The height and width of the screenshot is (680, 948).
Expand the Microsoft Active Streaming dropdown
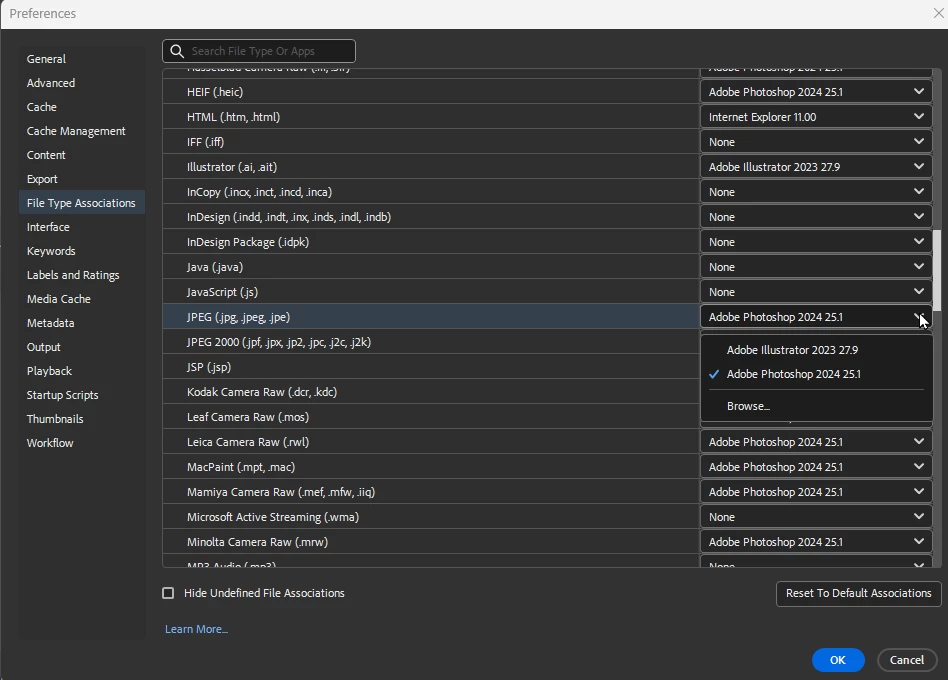(816, 517)
